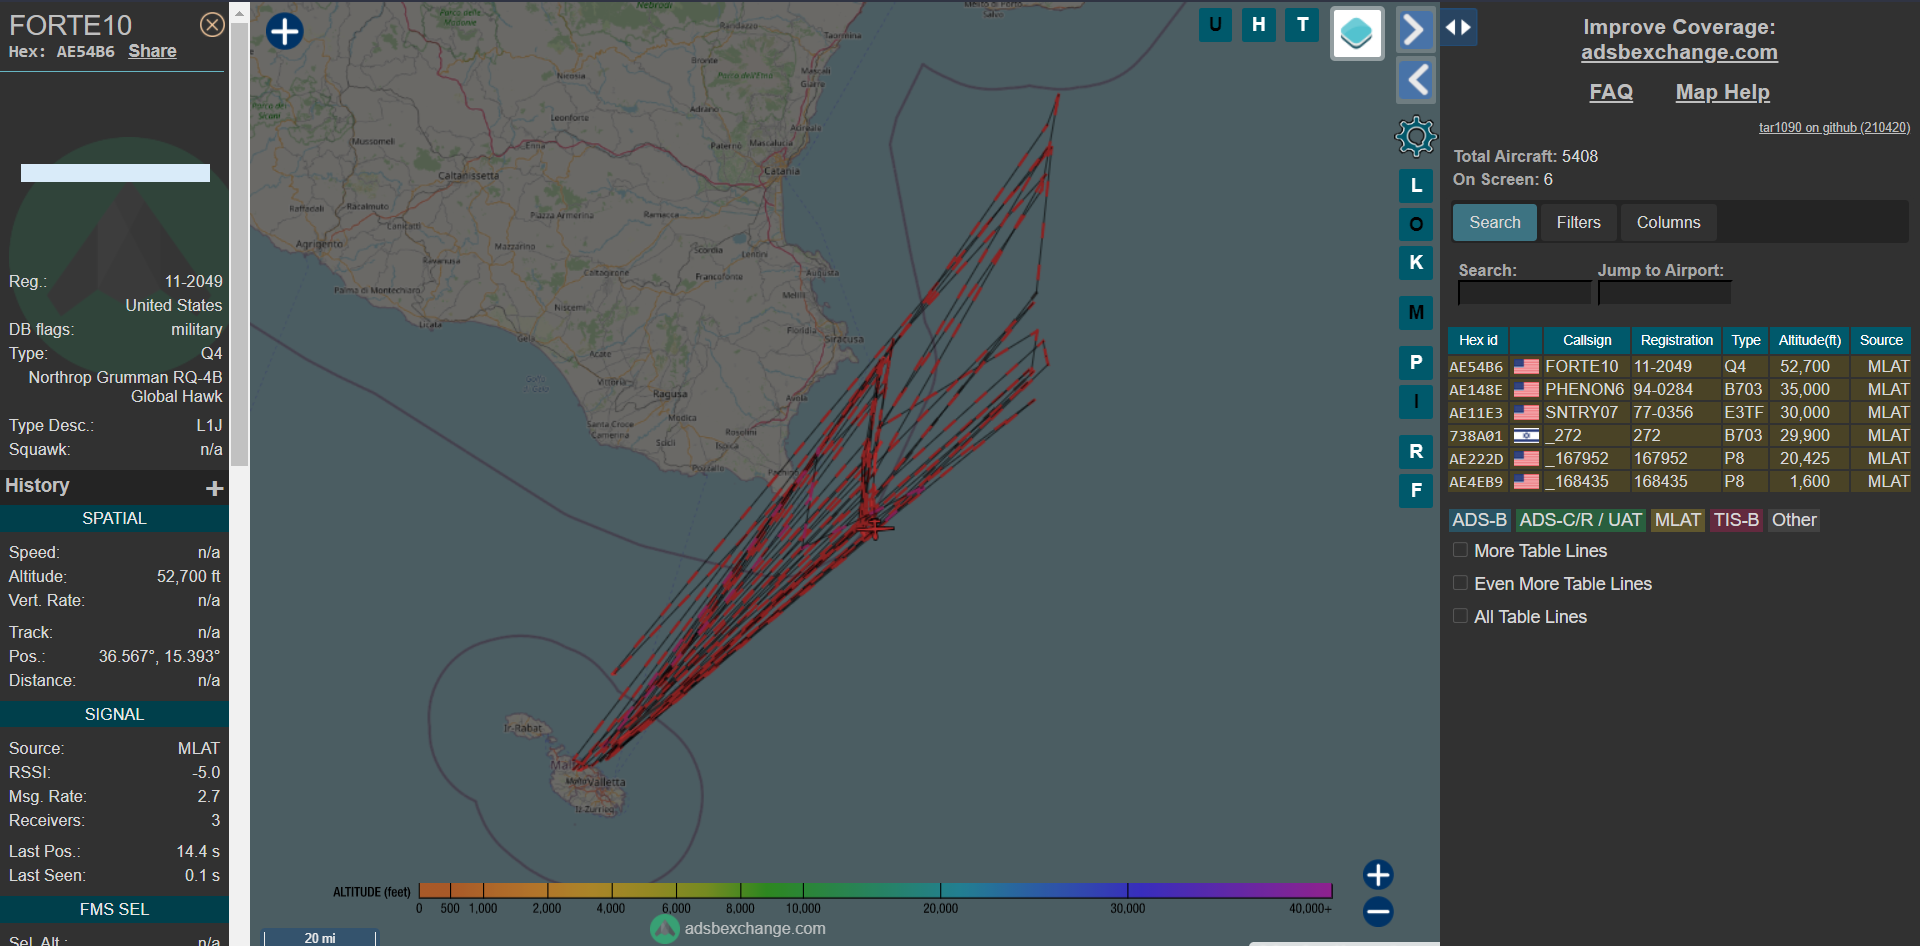Viewport: 1920px width, 946px height.
Task: Click the R map button
Action: tap(1416, 452)
